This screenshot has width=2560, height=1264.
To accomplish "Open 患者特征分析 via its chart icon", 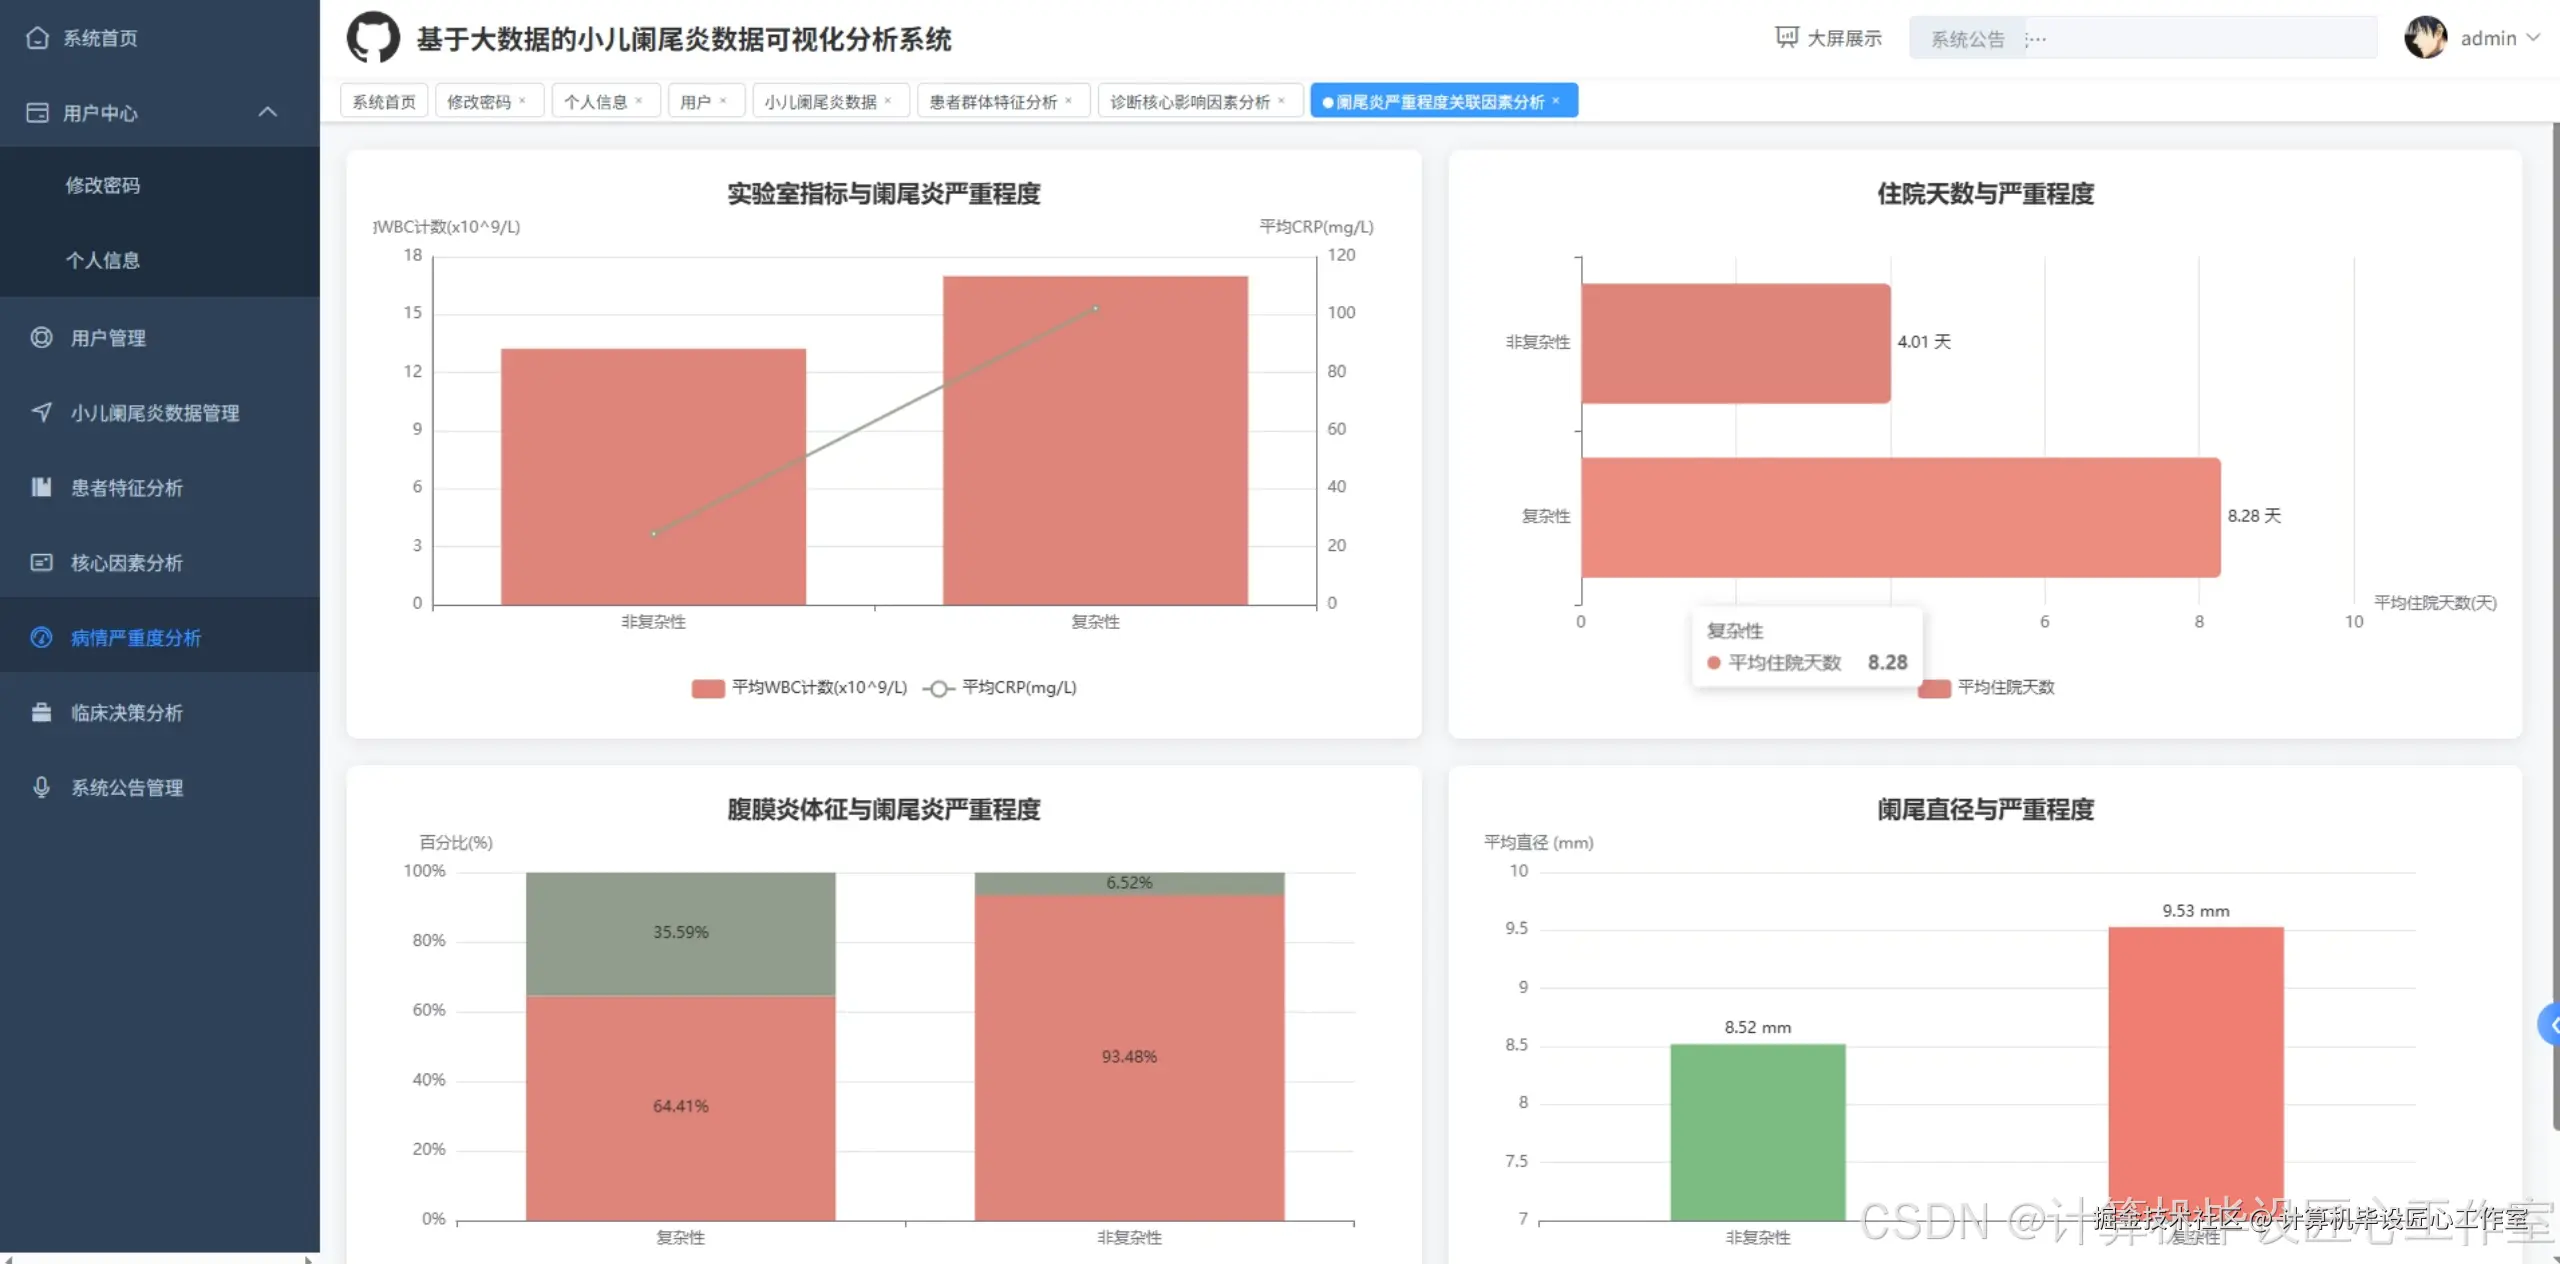I will (41, 487).
